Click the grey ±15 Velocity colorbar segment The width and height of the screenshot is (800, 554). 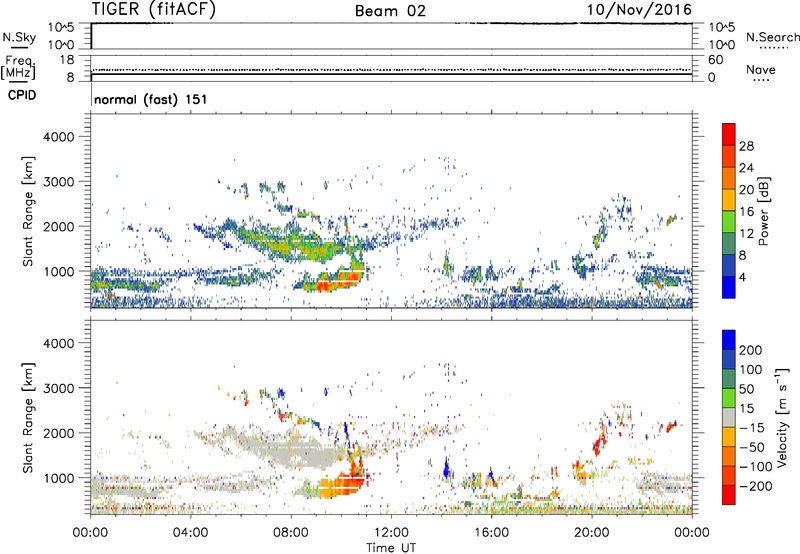click(x=729, y=417)
